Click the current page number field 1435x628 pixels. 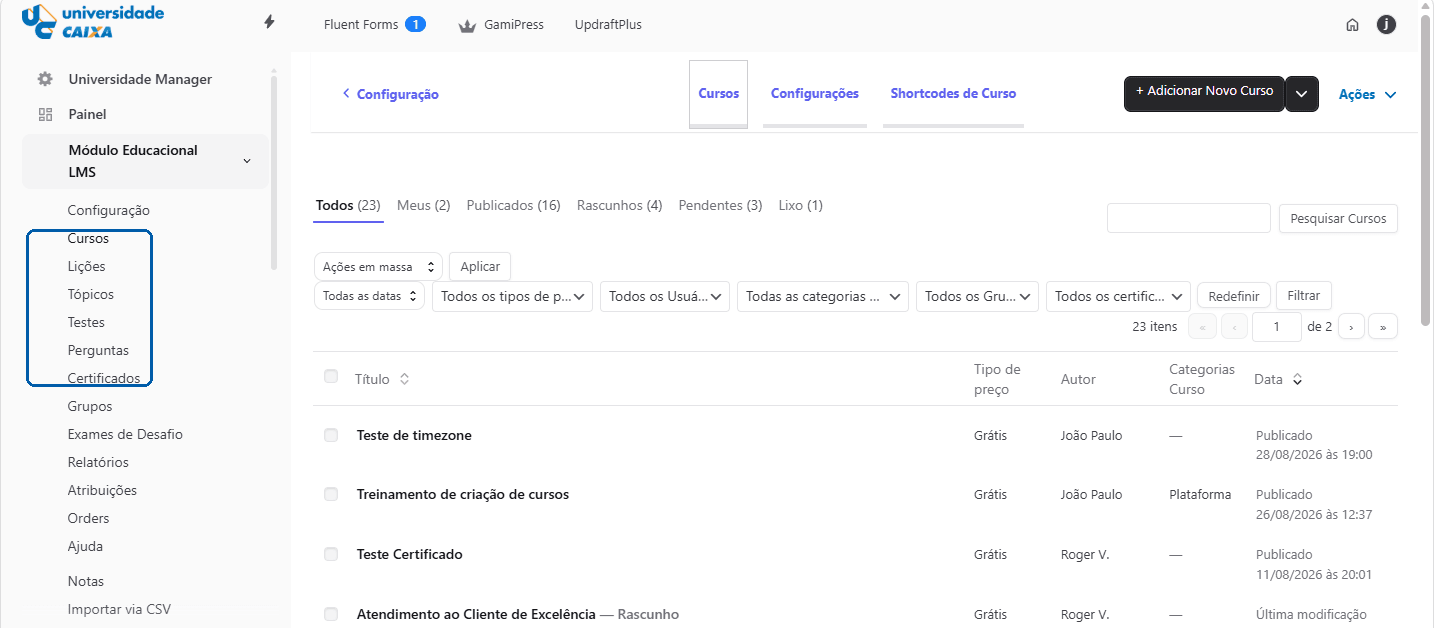[1275, 326]
